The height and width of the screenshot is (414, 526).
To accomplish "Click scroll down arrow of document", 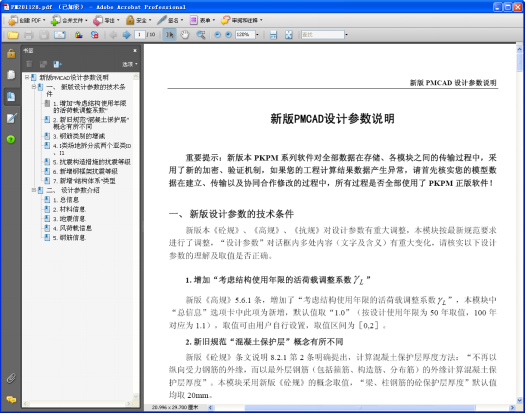I will click(x=519, y=400).
